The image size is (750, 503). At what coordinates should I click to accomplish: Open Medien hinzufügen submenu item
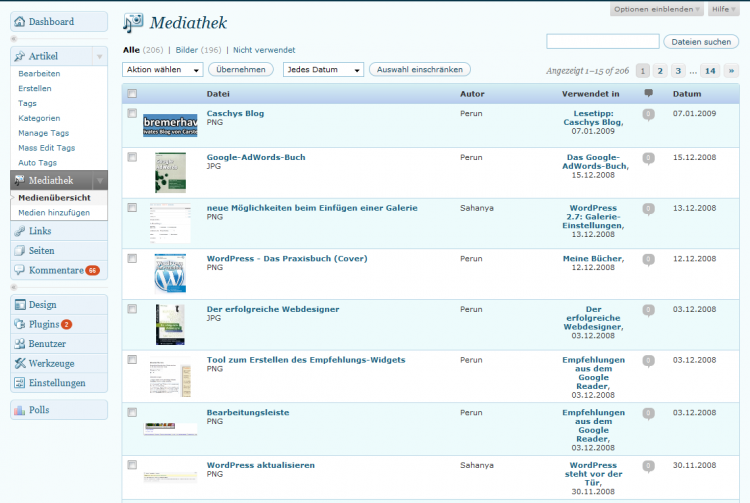point(54,212)
